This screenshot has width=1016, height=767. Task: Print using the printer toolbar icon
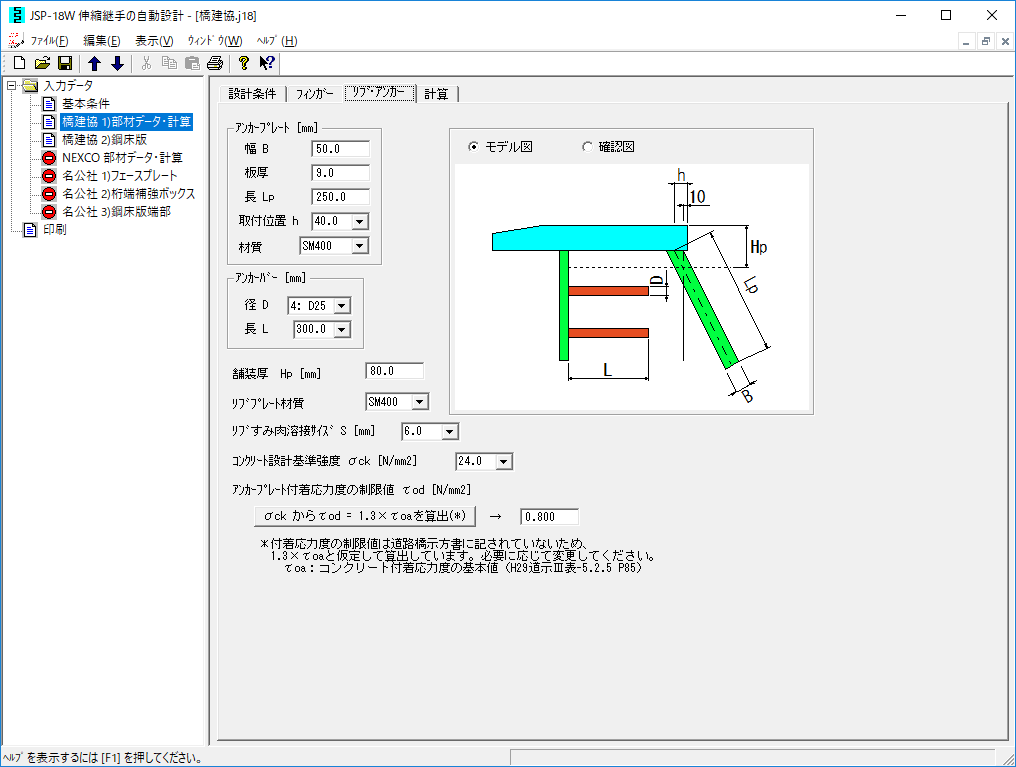pos(215,64)
